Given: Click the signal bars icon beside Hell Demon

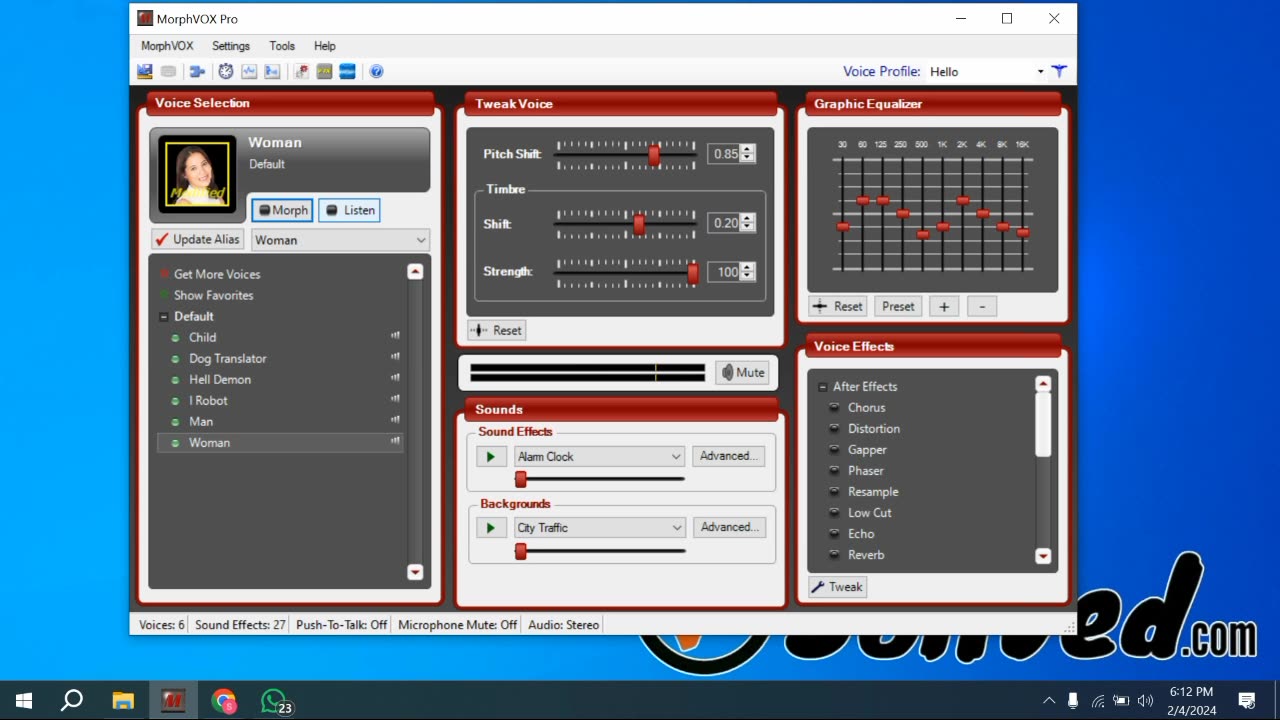Looking at the screenshot, I should (395, 378).
